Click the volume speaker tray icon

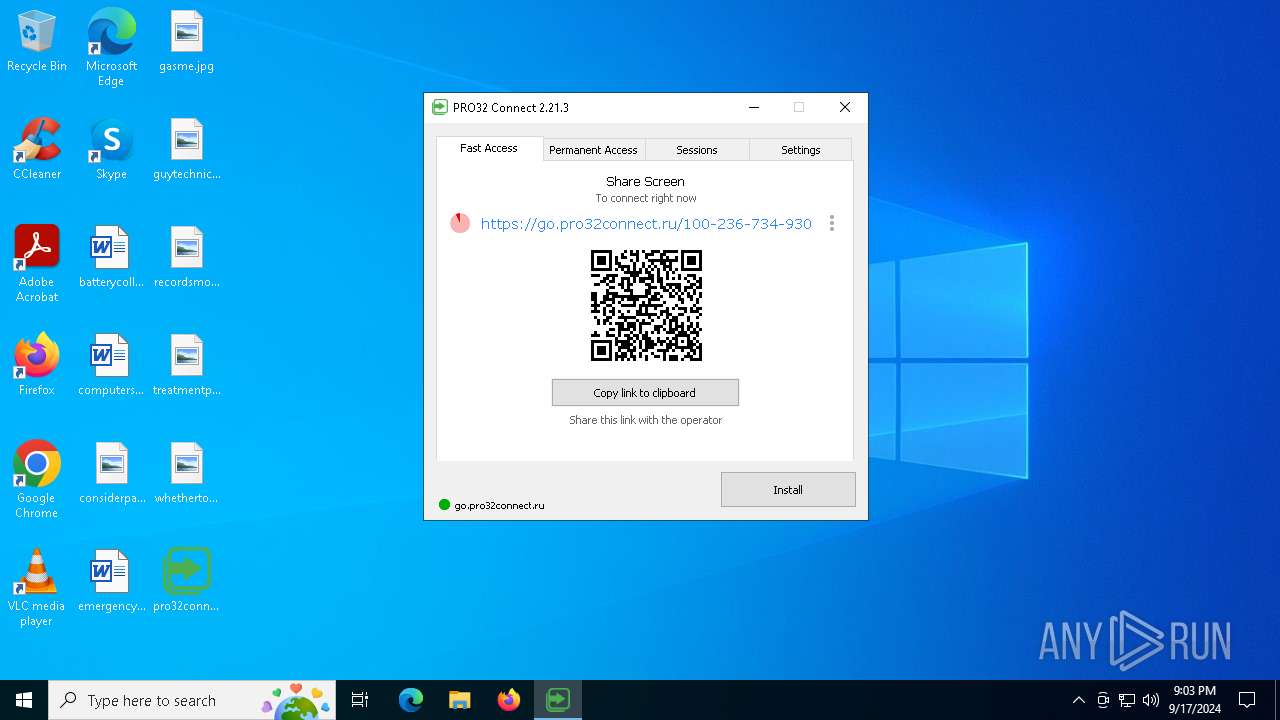pos(1151,700)
